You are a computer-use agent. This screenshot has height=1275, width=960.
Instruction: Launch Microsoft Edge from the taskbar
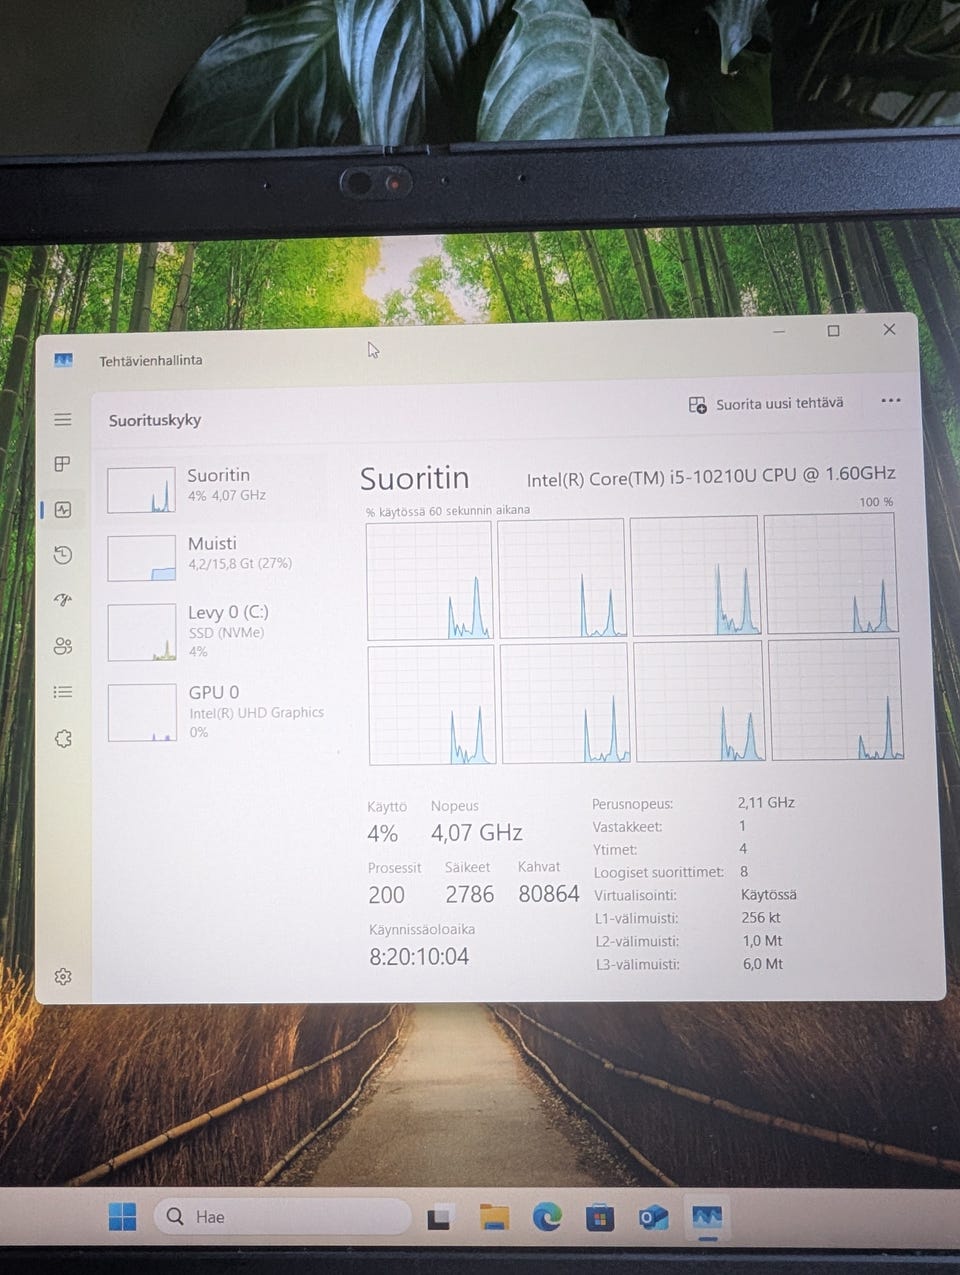click(547, 1218)
